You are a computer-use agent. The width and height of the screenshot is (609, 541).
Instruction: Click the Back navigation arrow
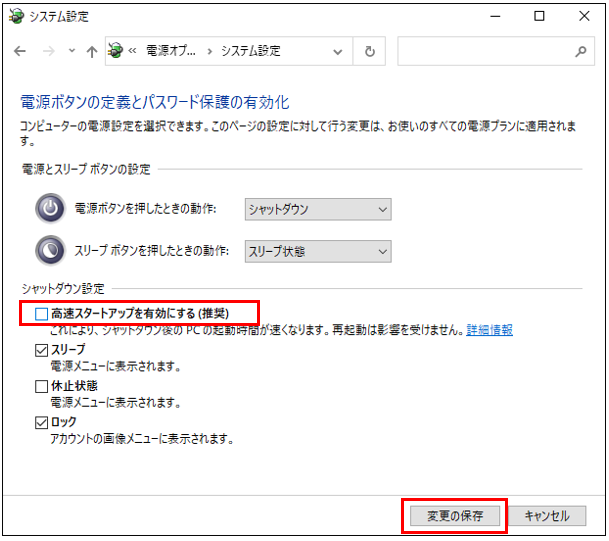20,51
